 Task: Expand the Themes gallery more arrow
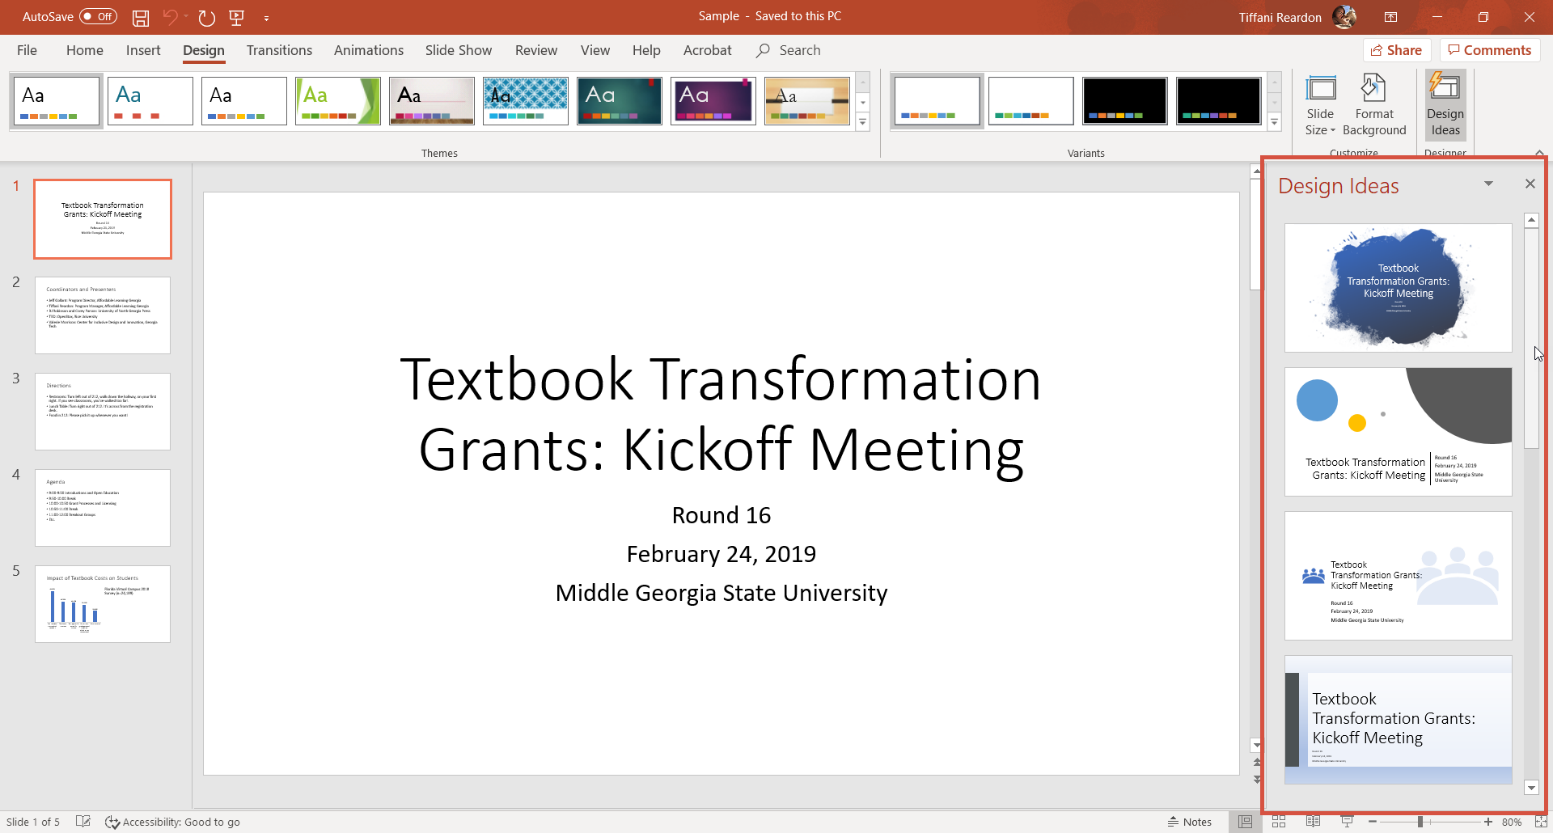pos(862,123)
